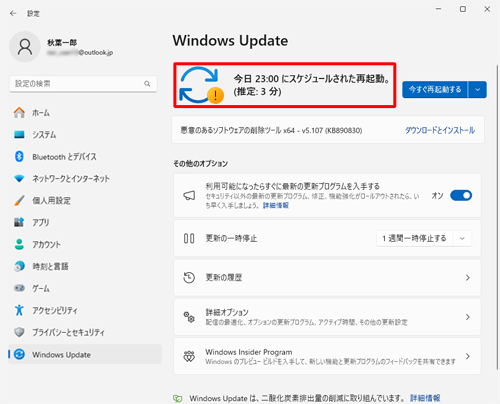
Task: Select ゲーム in the sidebar
Action: coord(41,288)
